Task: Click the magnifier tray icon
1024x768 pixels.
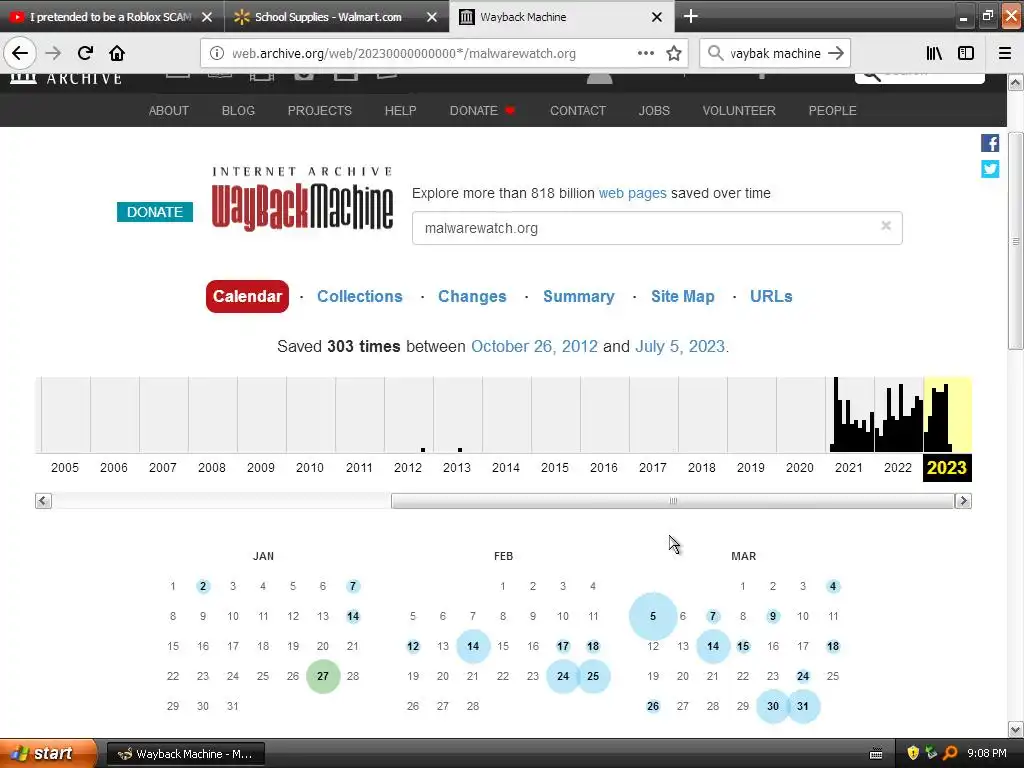Action: pyautogui.click(x=950, y=753)
